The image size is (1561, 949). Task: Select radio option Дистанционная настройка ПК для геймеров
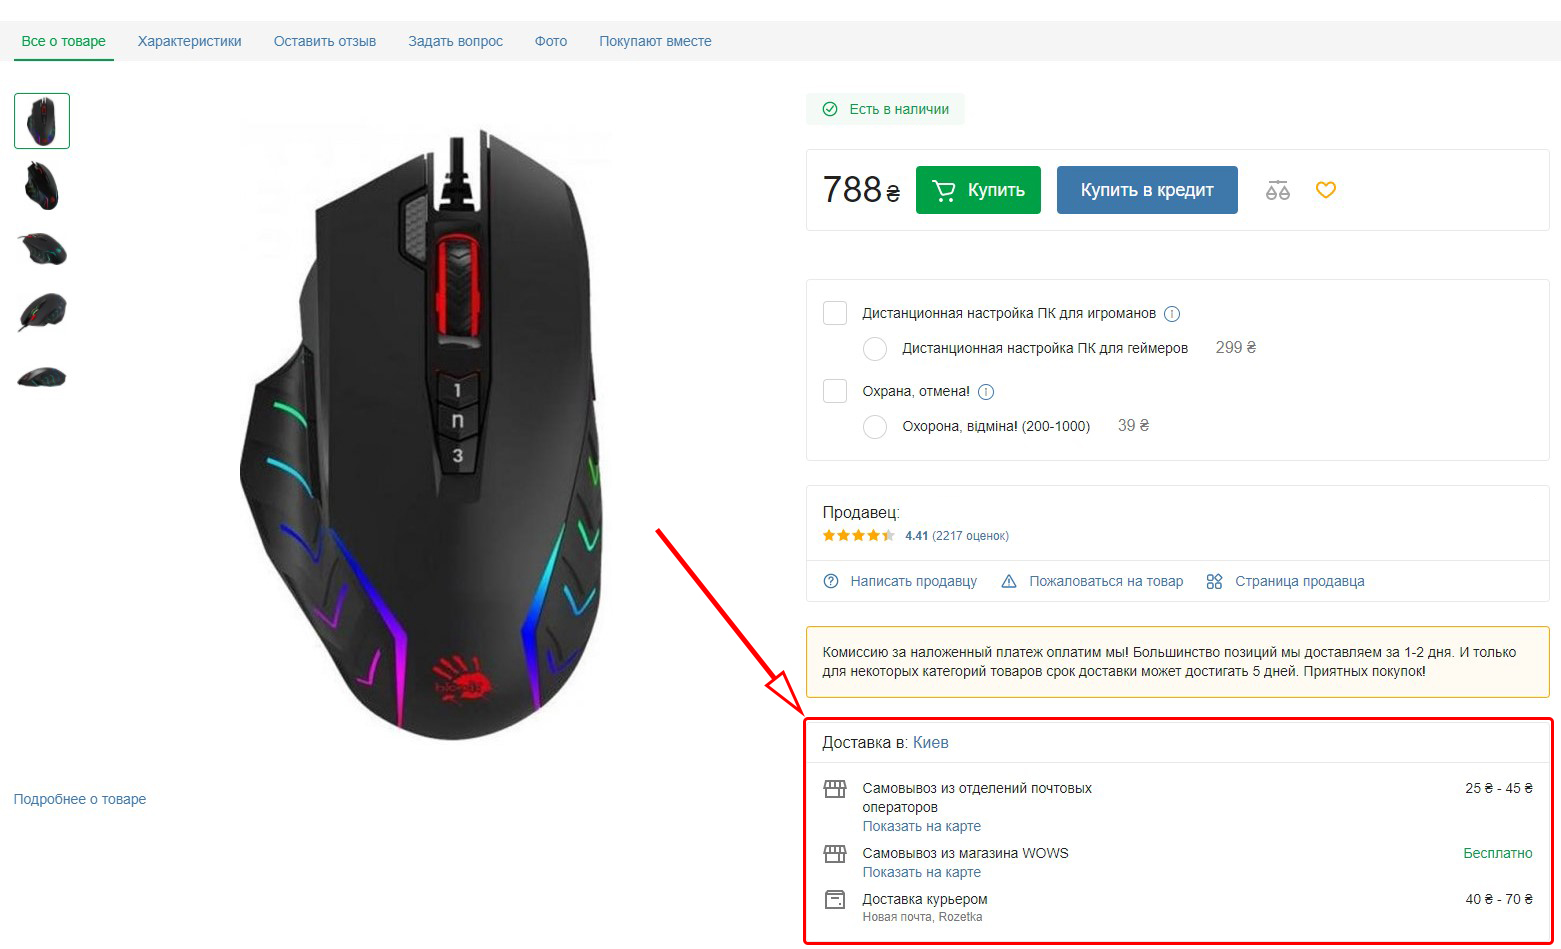874,348
